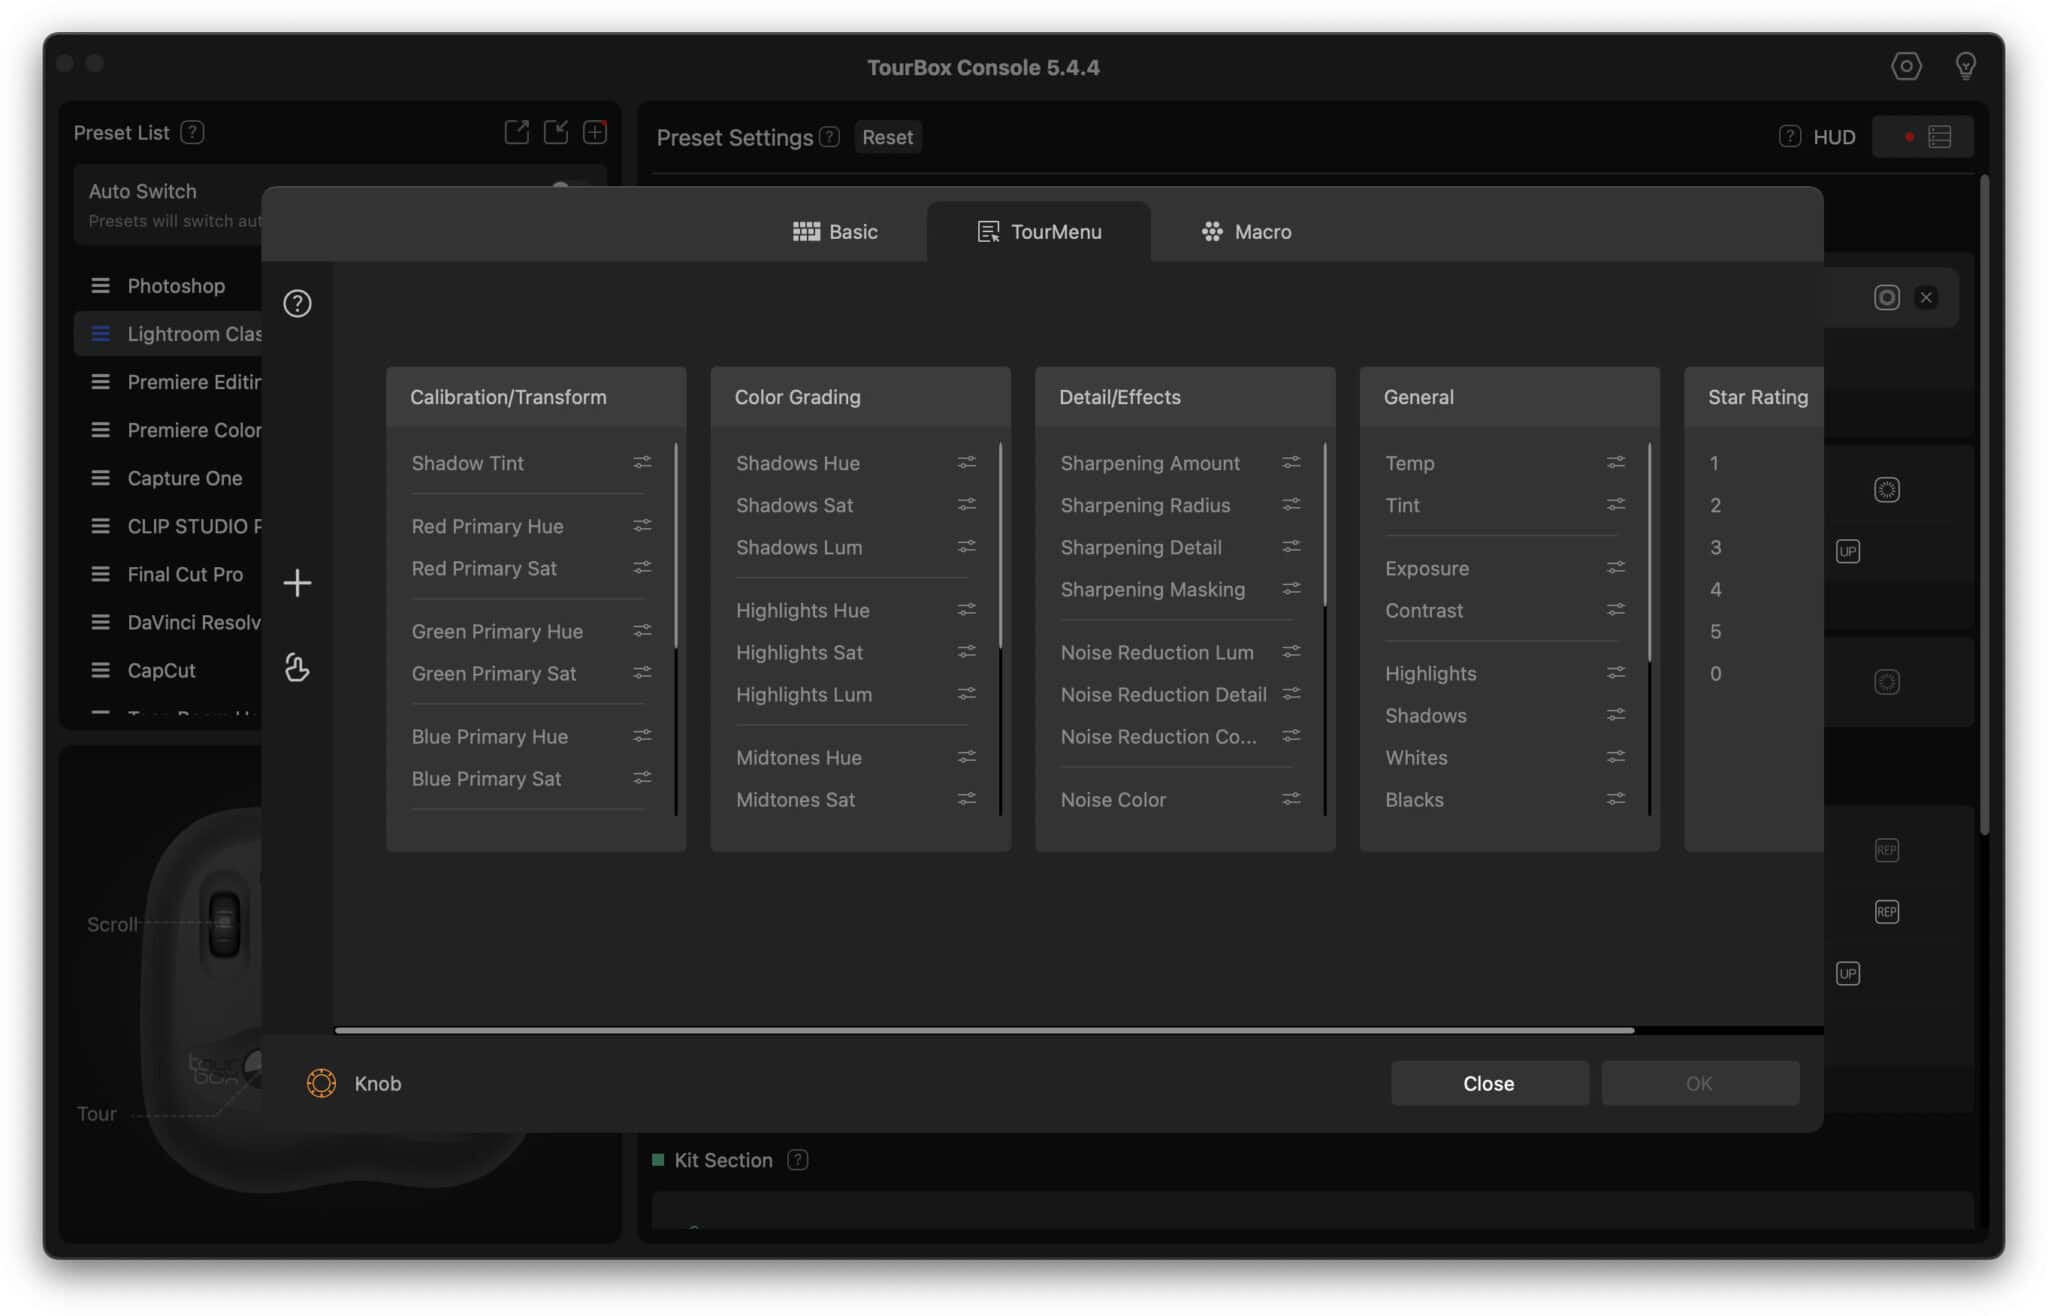Import a preset using the import icon

(556, 131)
